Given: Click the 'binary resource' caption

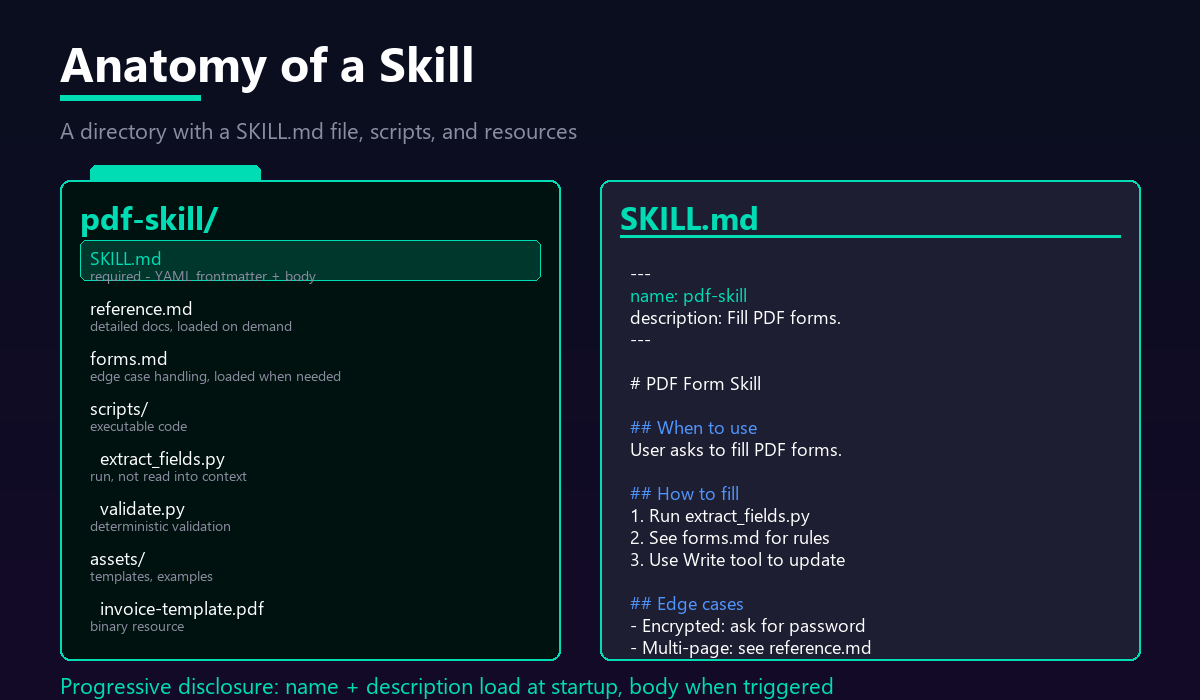Looking at the screenshot, I should tap(137, 627).
